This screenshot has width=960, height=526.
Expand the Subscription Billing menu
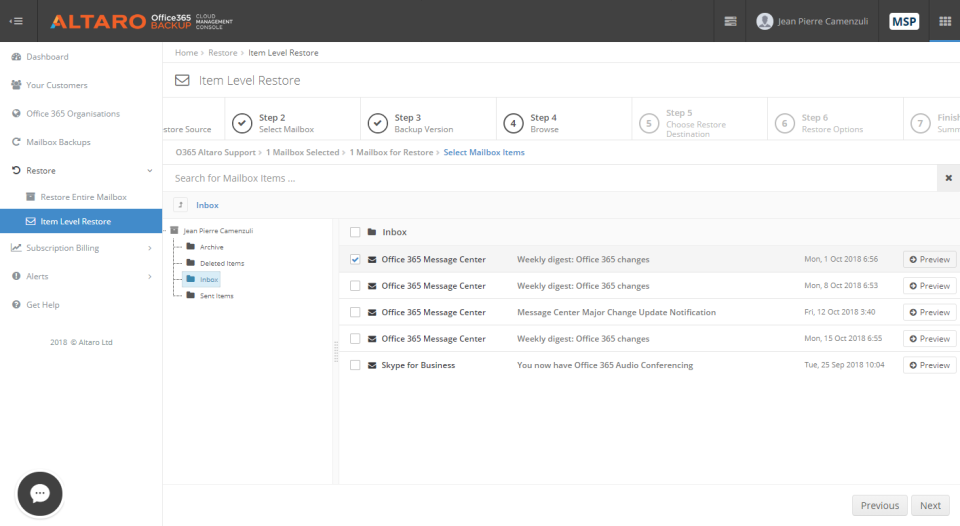(148, 248)
